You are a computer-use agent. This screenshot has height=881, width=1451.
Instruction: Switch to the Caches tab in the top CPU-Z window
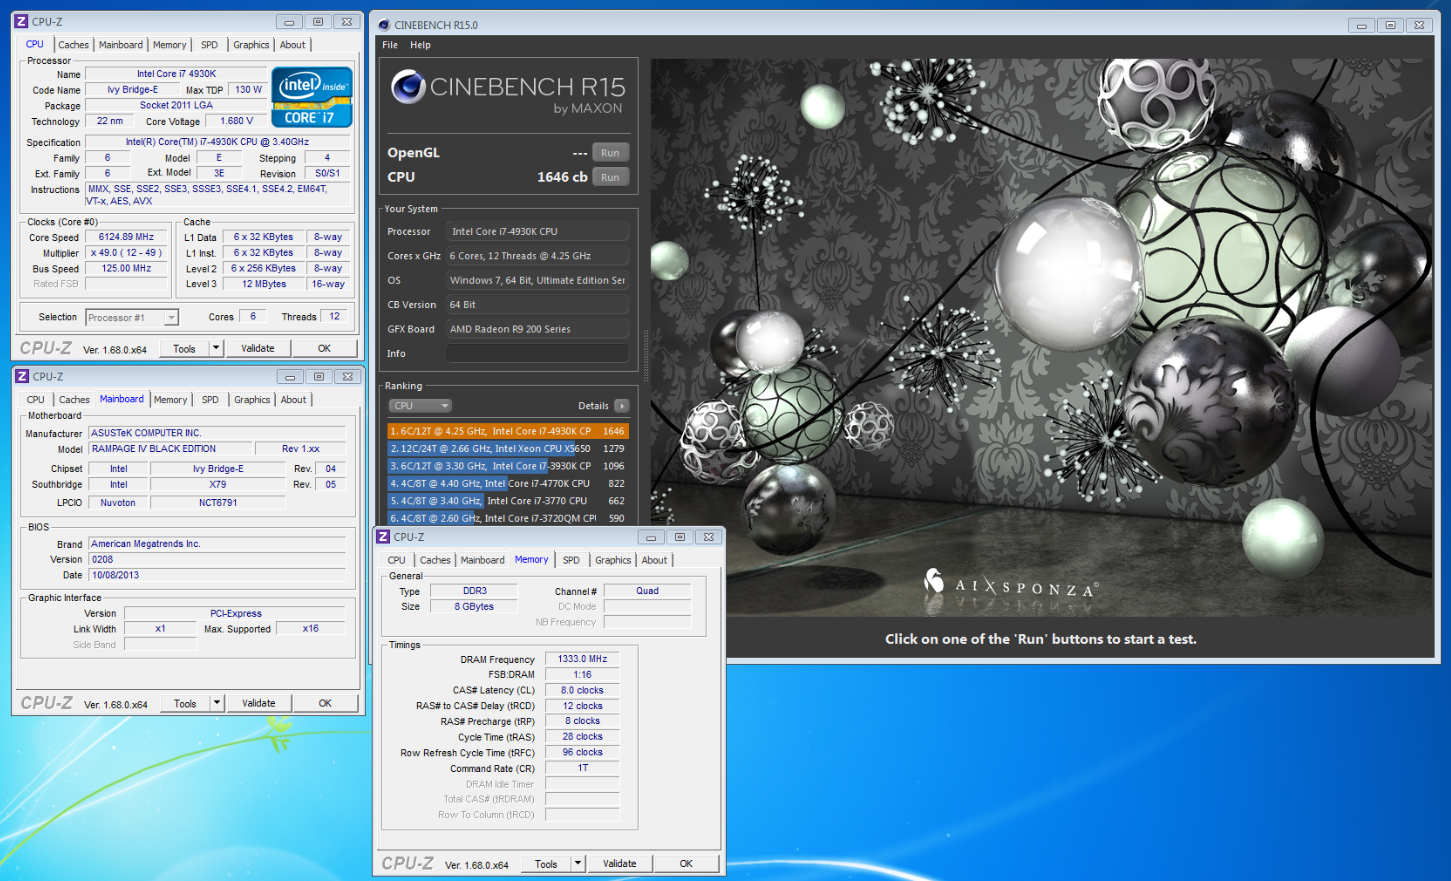pyautogui.click(x=73, y=45)
